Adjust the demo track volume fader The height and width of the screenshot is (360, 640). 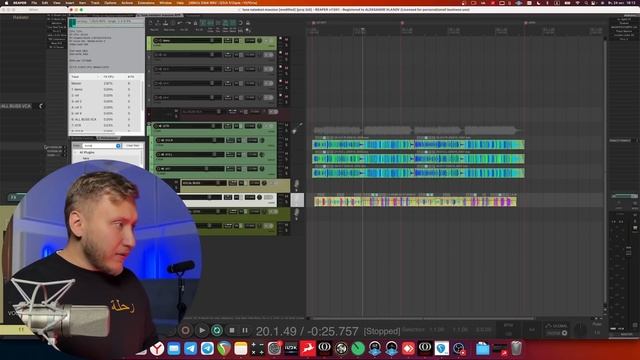[x=212, y=40]
